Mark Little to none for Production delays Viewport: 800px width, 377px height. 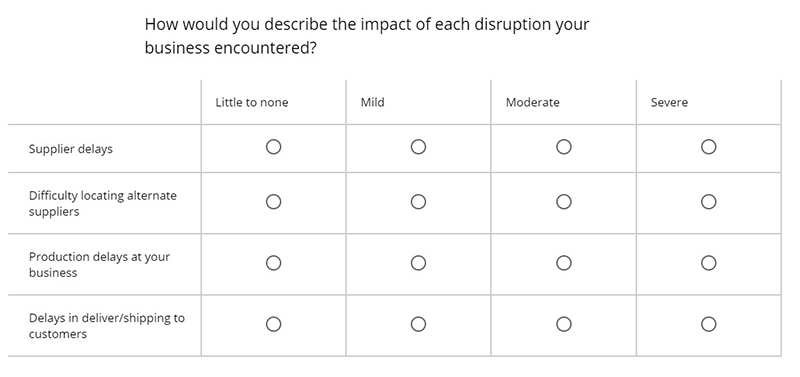pyautogui.click(x=273, y=263)
